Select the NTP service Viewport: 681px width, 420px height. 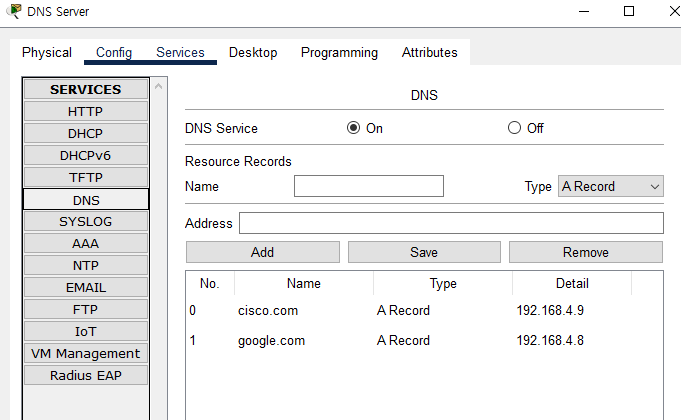click(x=86, y=265)
